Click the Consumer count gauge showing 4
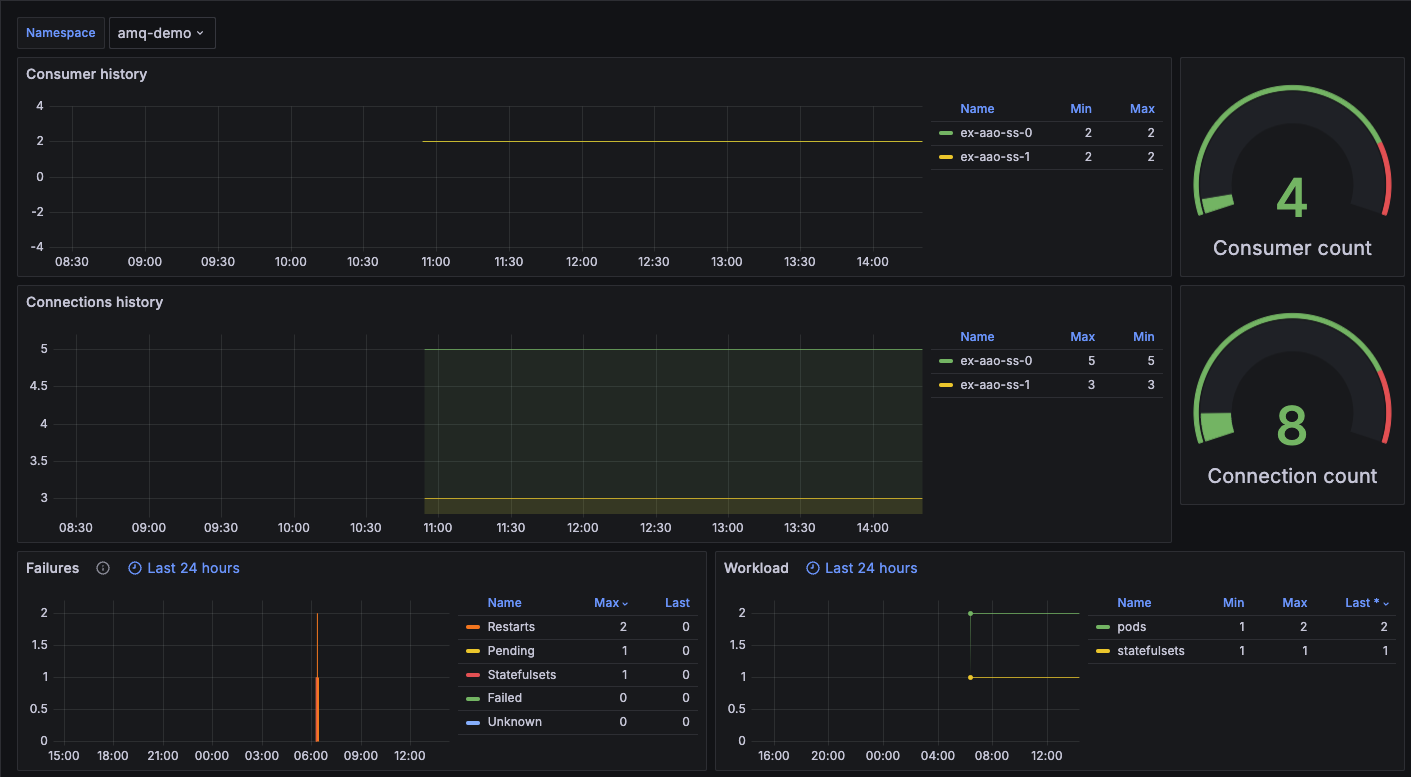This screenshot has height=777, width=1411. click(x=1292, y=167)
